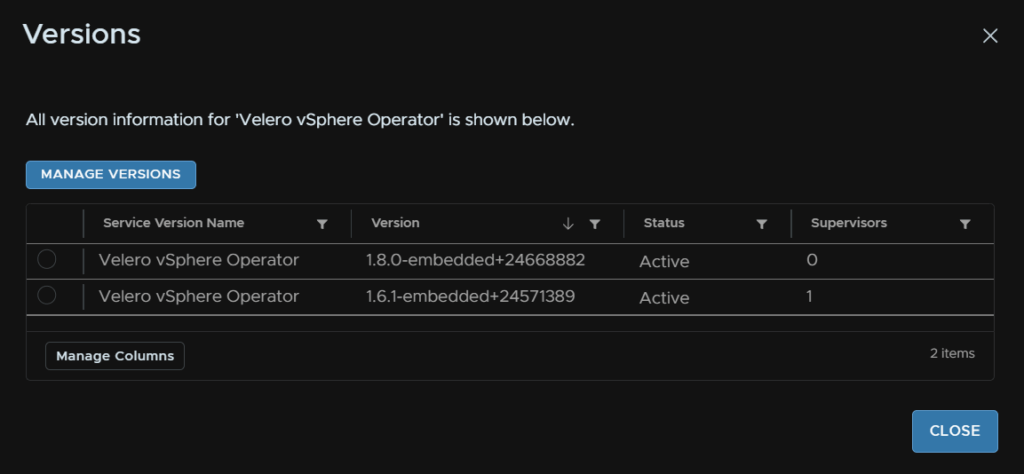Click Supervisors count 1
The width and height of the screenshot is (1024, 474).
tap(810, 296)
